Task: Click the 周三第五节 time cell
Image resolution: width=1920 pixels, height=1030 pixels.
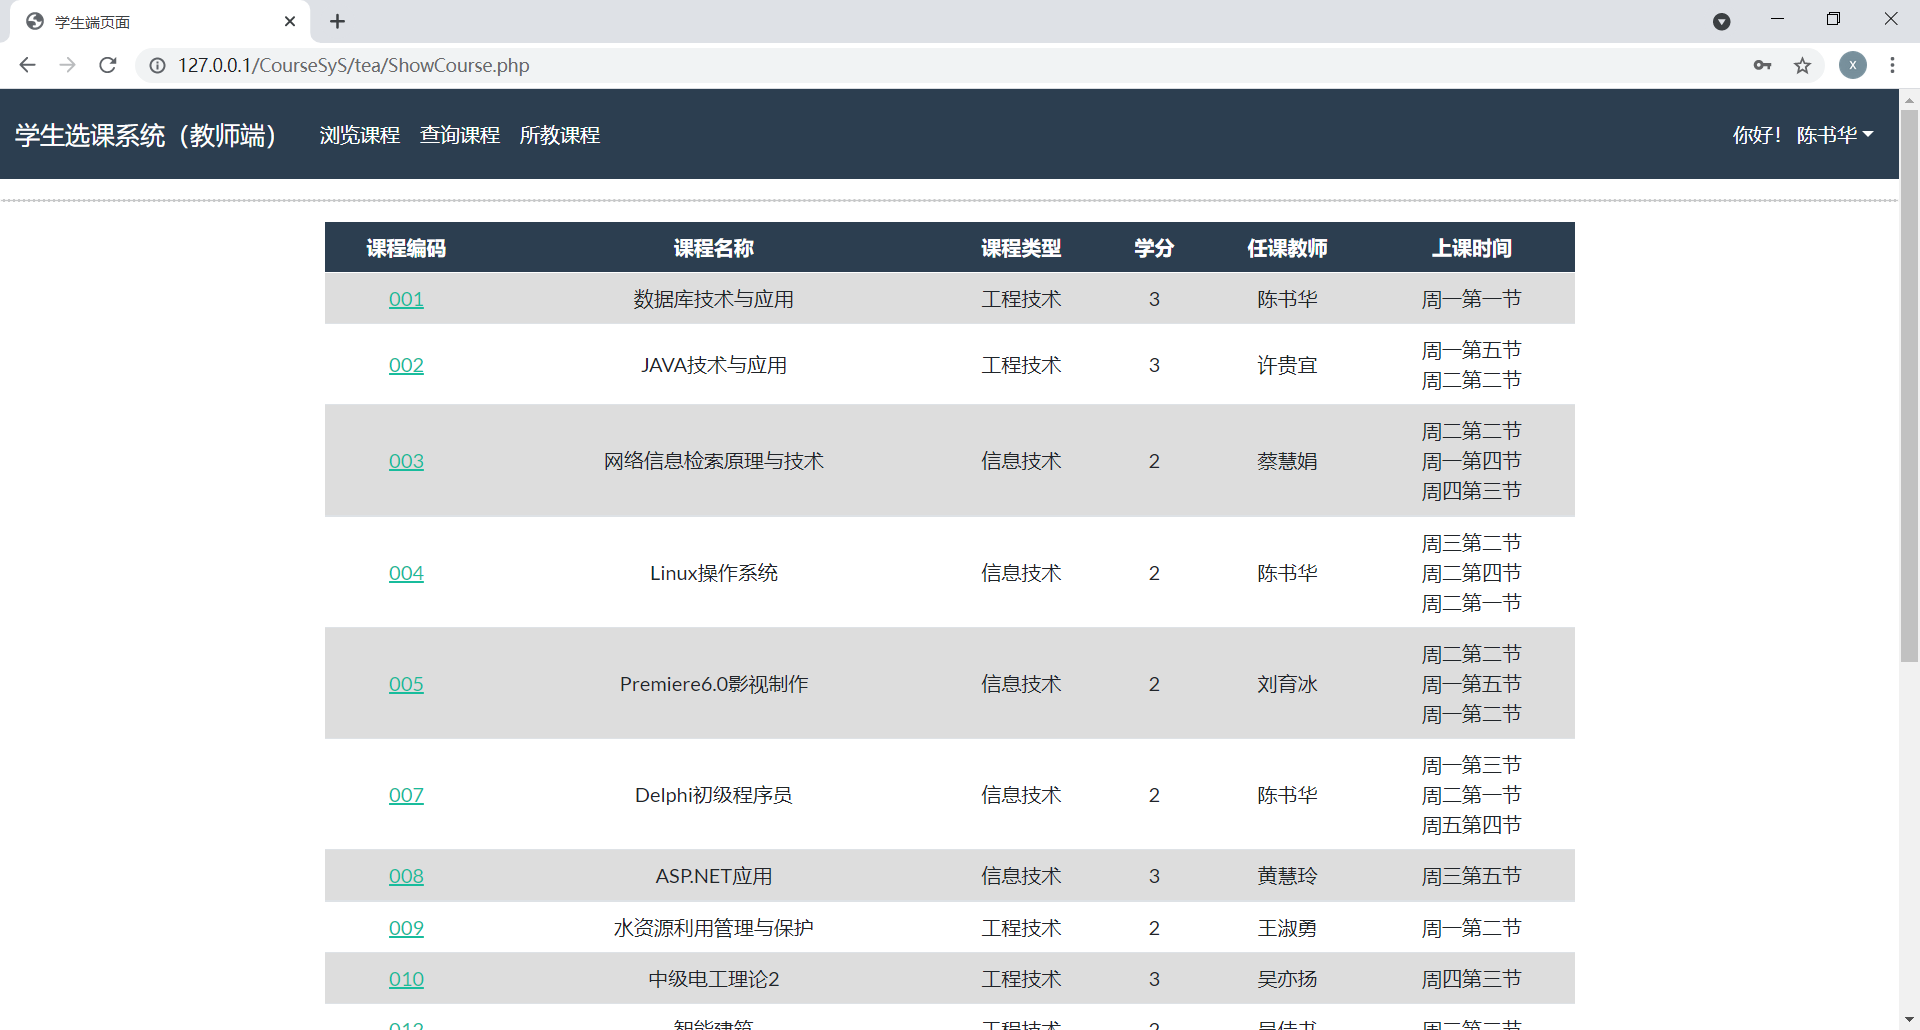Action: click(x=1471, y=876)
